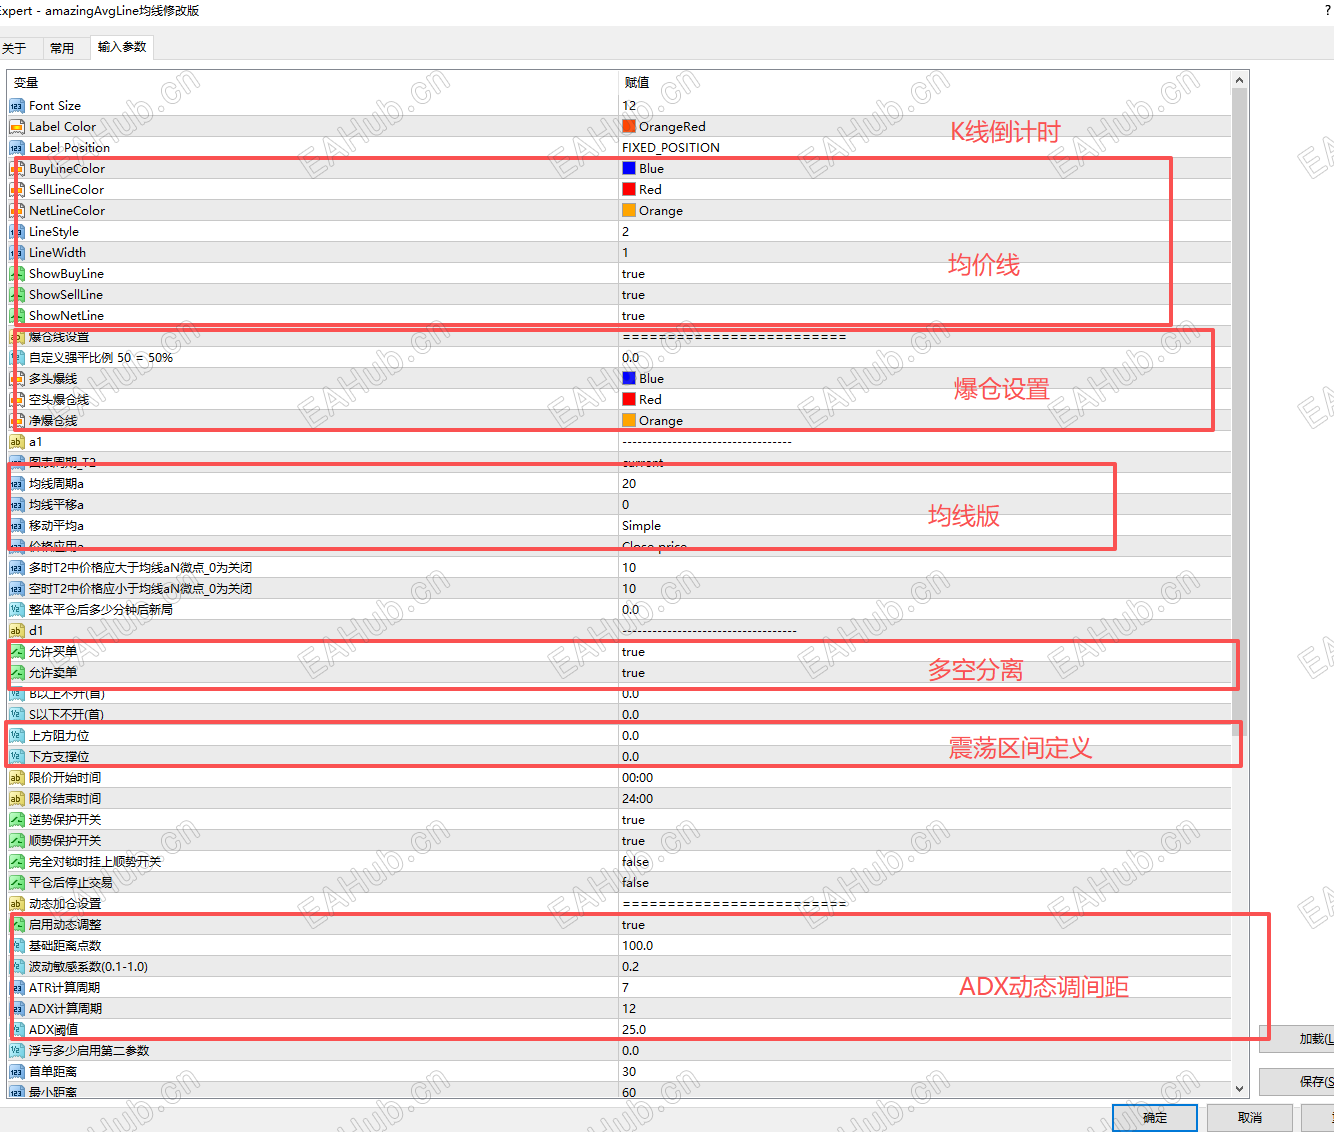Select the LineWidth value 1
1334x1132 pixels.
(x=626, y=253)
